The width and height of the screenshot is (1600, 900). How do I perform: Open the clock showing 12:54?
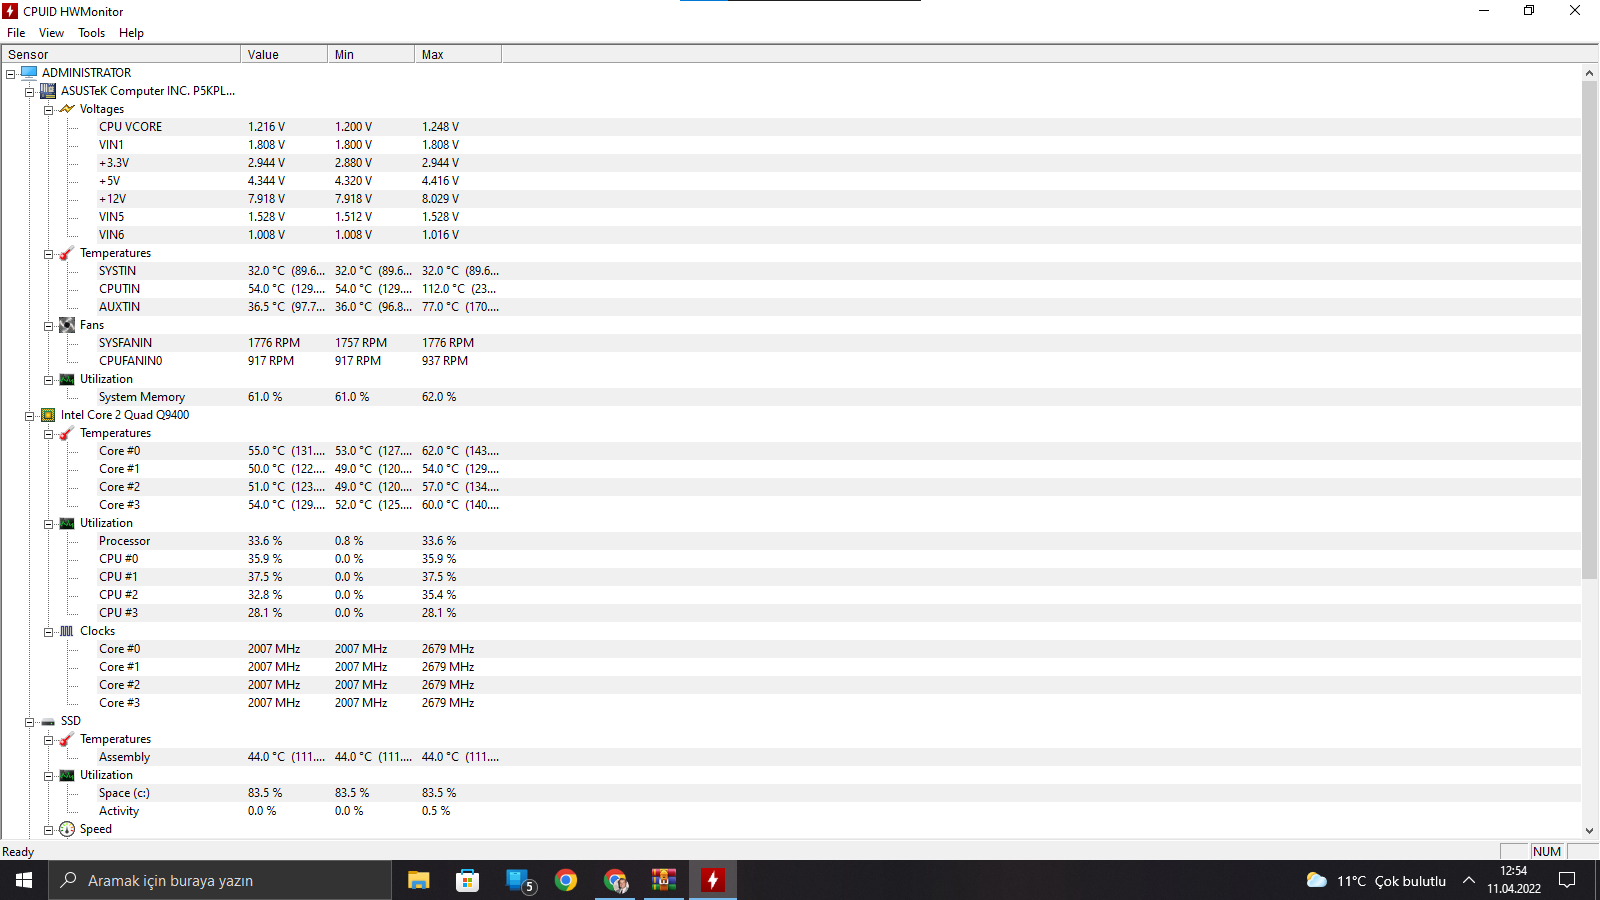(x=1513, y=880)
